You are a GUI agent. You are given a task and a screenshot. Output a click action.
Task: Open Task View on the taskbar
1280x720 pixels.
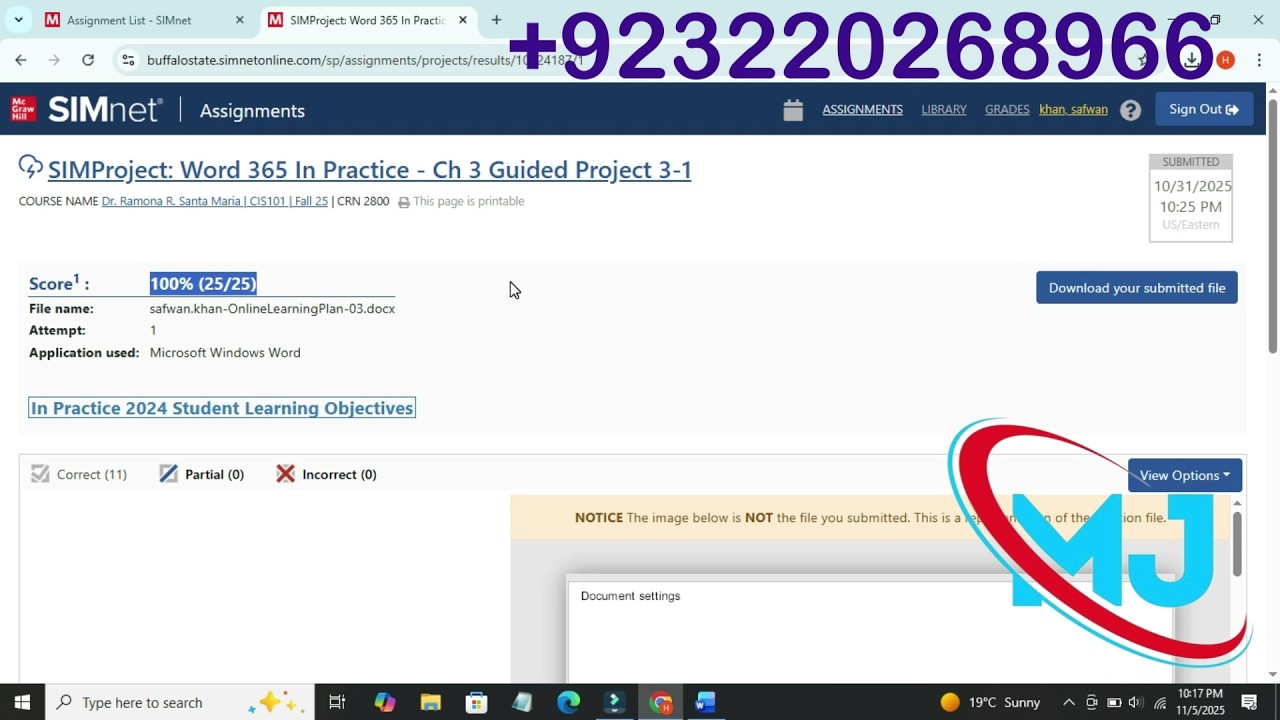point(337,702)
